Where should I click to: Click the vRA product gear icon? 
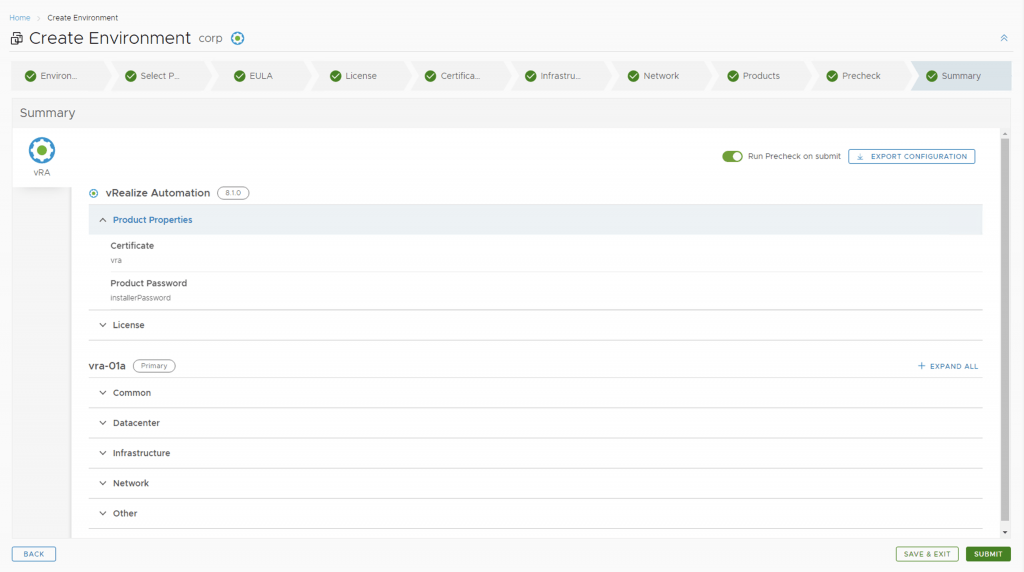[x=42, y=150]
